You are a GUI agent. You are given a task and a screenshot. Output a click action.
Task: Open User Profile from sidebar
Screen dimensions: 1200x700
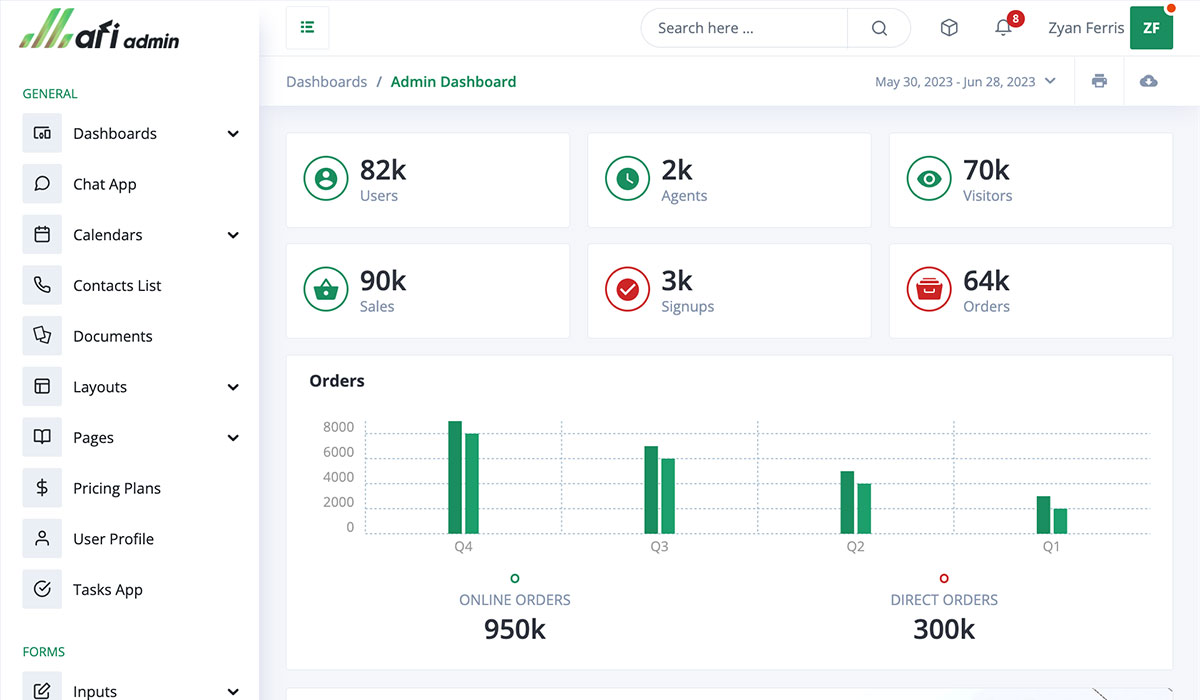point(113,539)
